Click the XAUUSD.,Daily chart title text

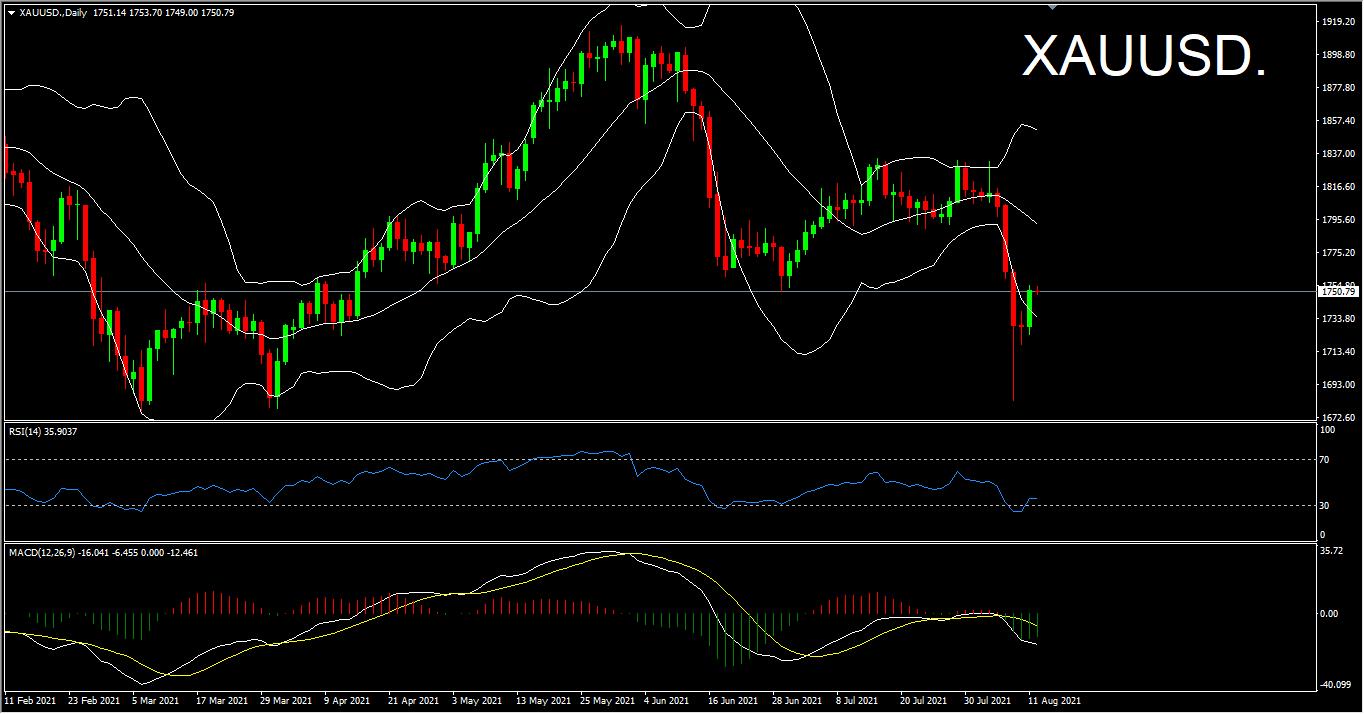pyautogui.click(x=51, y=14)
